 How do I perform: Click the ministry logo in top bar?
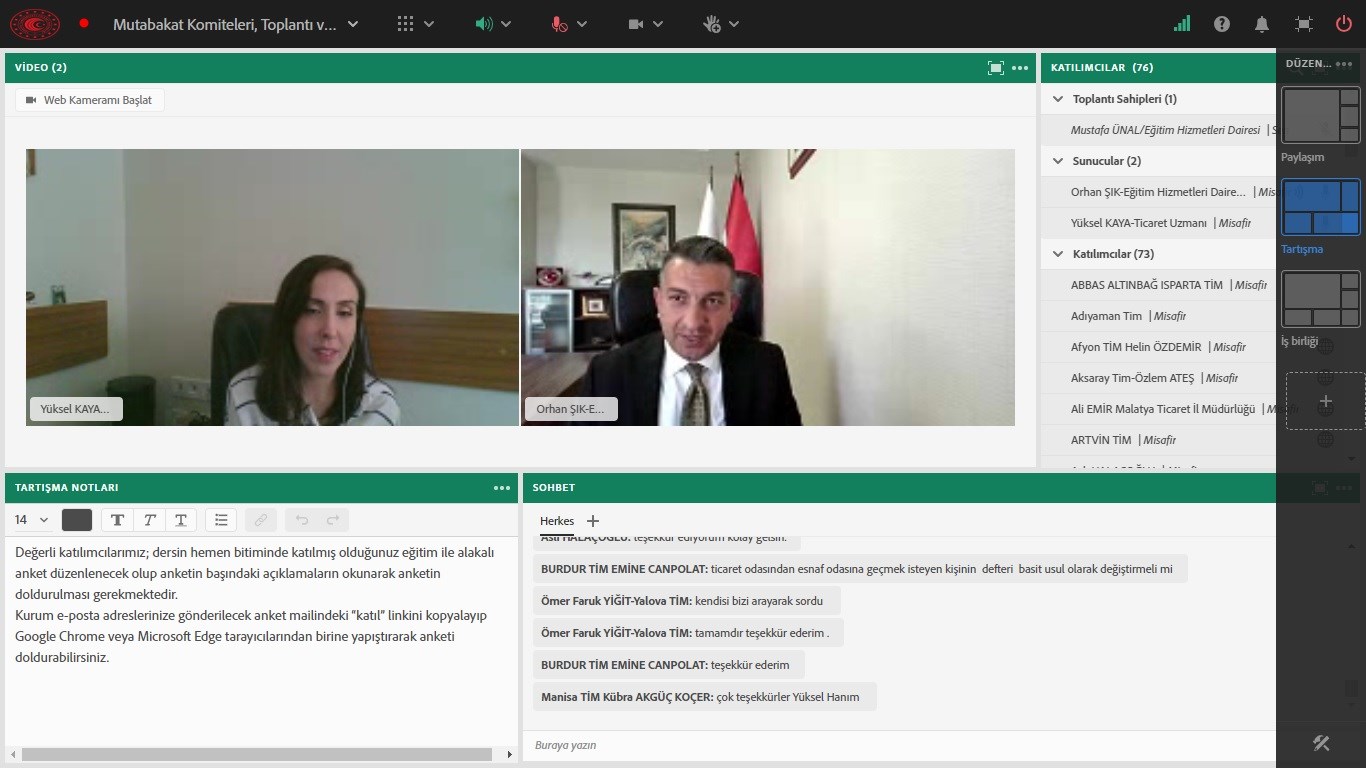(35, 23)
